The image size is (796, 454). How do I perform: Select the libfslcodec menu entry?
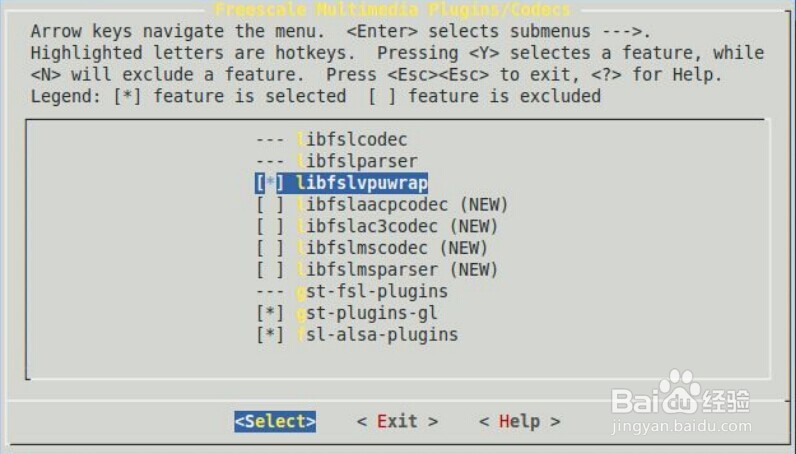pos(352,140)
